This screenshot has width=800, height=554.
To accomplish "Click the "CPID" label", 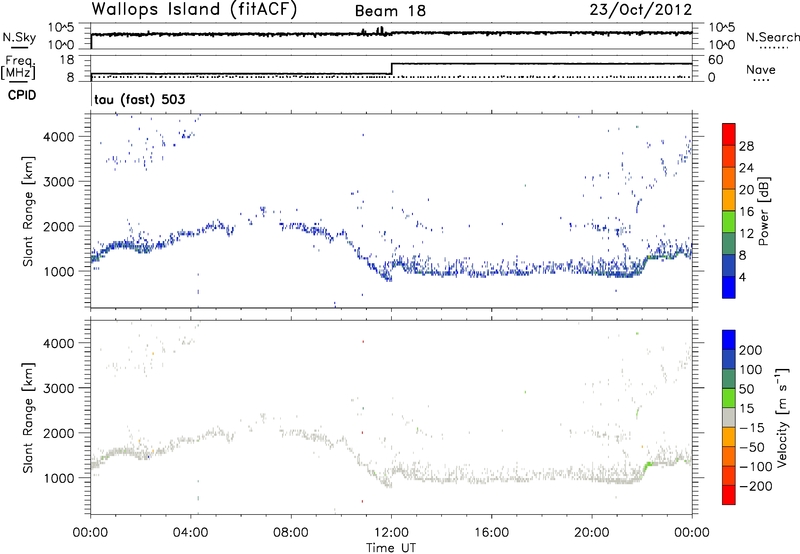I will click(22, 95).
